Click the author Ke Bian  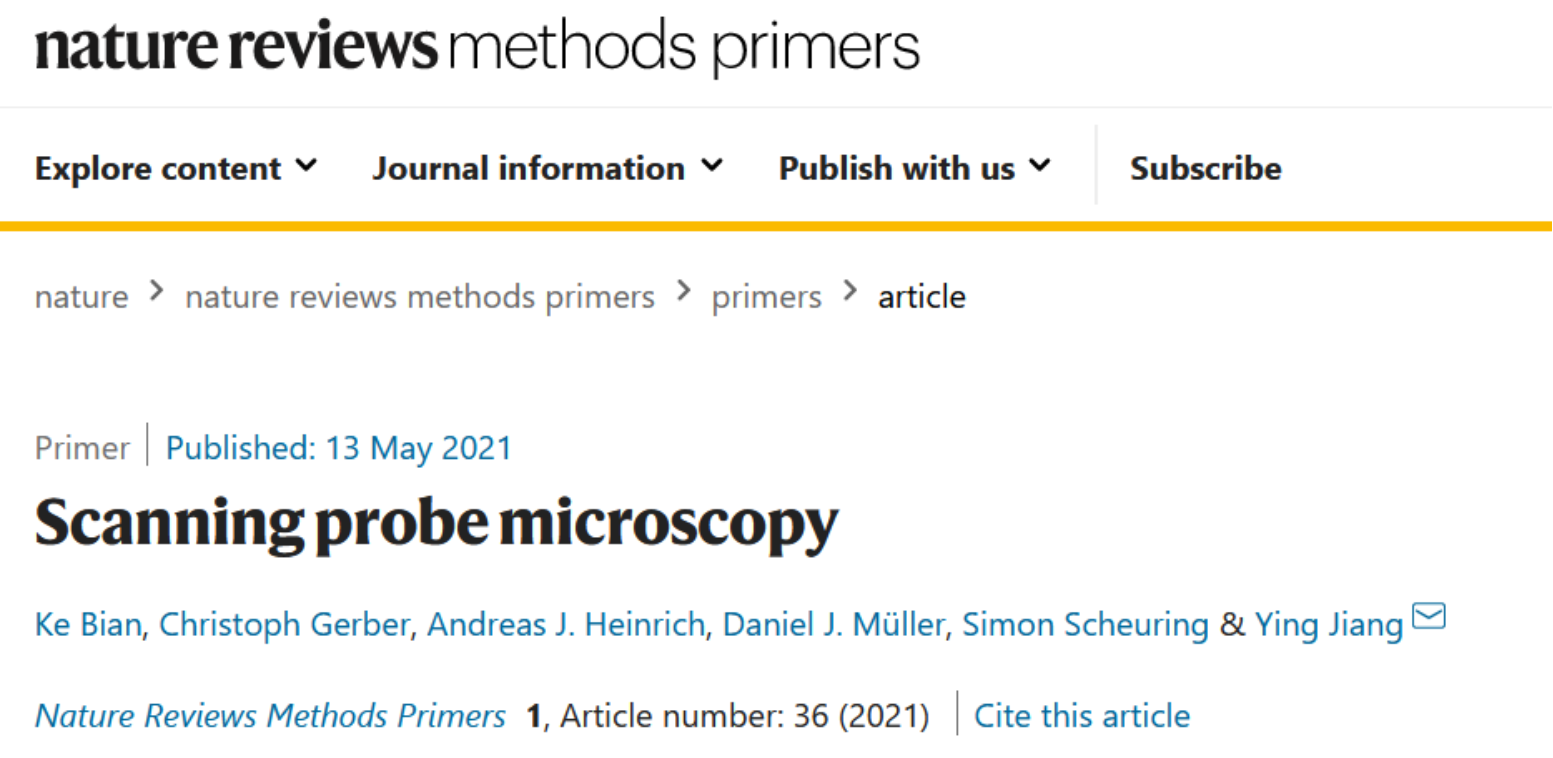(91, 625)
